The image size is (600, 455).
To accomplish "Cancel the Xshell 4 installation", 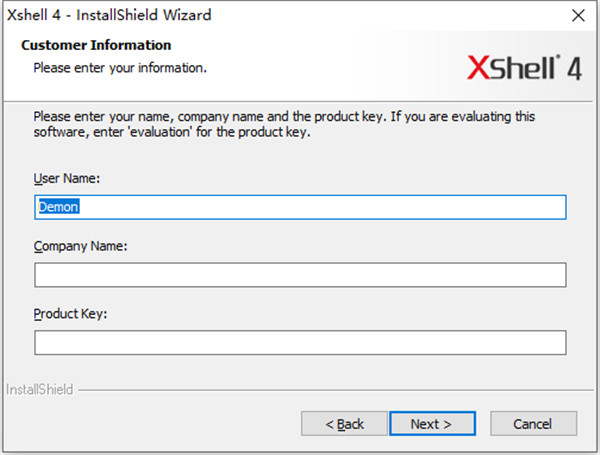I will click(x=533, y=424).
